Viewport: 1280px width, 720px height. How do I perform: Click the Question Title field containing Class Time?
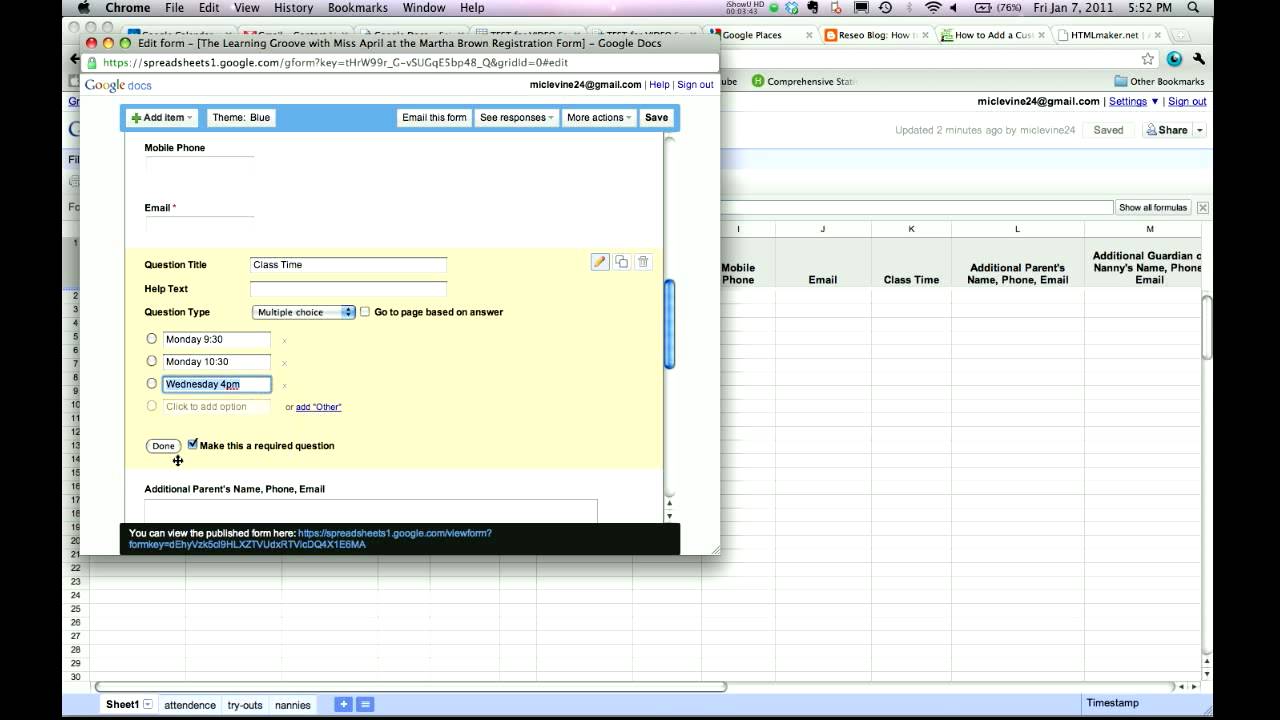coord(348,265)
